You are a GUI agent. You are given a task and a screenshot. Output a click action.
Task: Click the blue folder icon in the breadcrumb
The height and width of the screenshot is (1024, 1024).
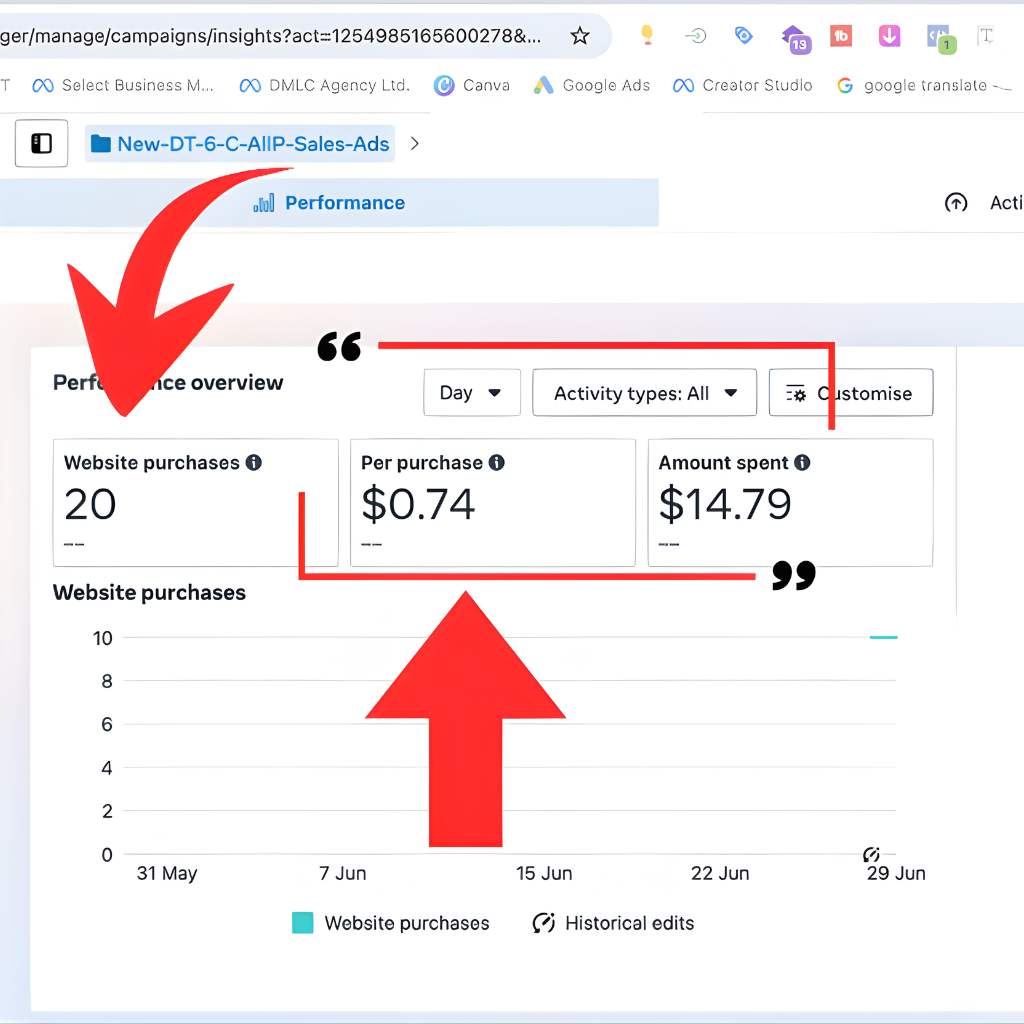(x=101, y=143)
